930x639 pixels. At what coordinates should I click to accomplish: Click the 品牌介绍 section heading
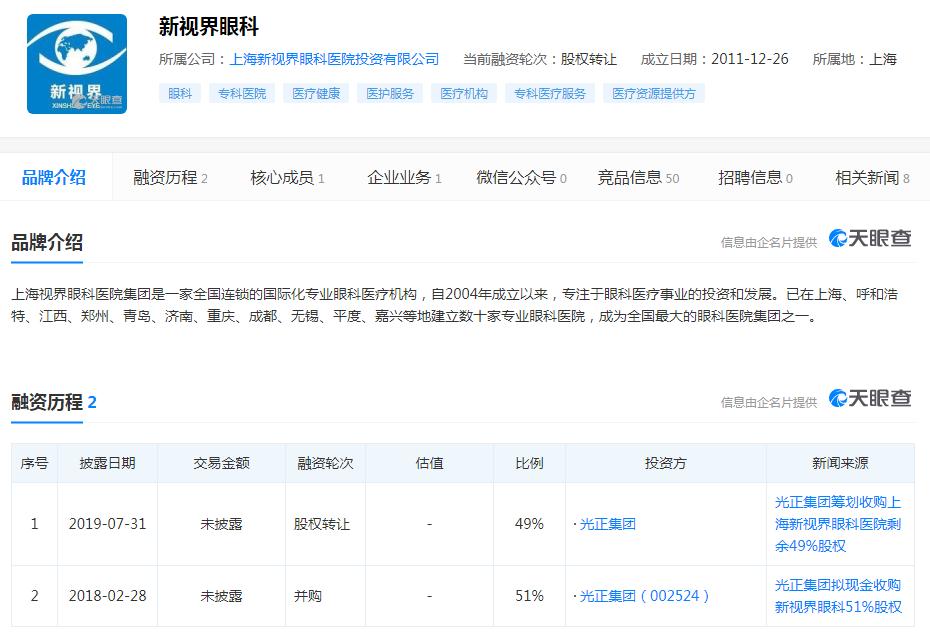[47, 242]
